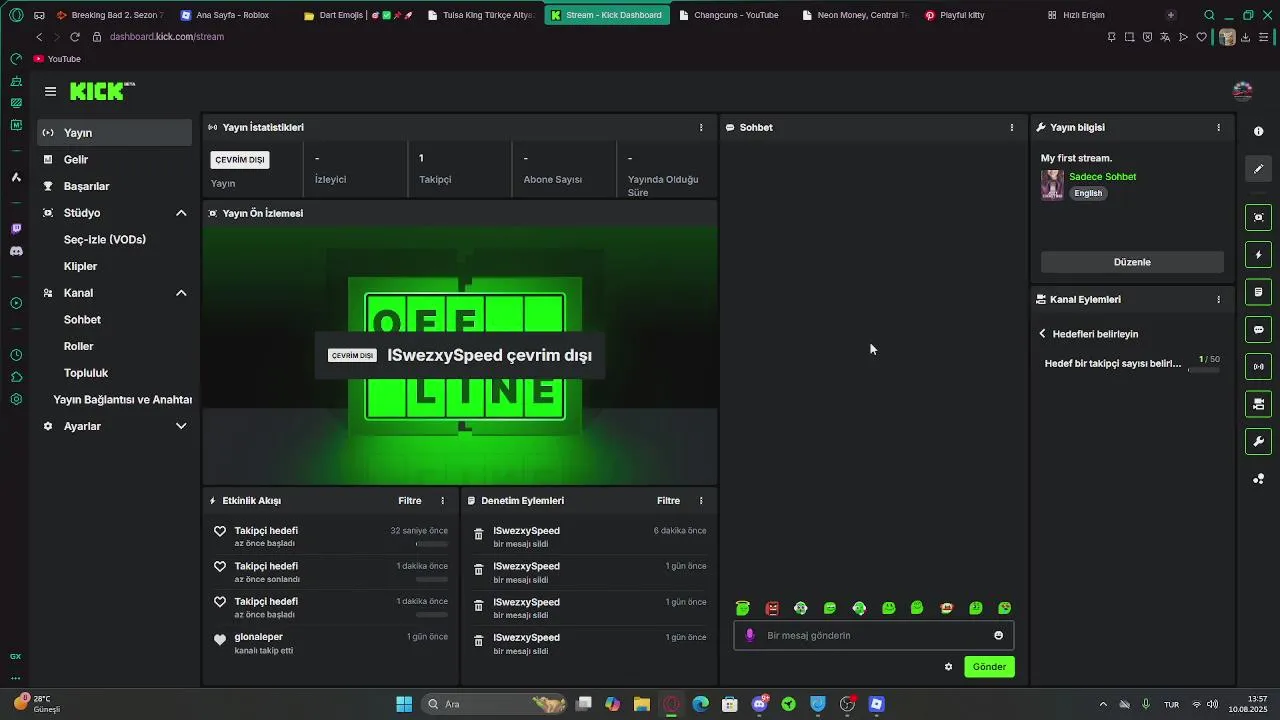Open Yayın İstatistikleri panel three-dot menu

click(701, 127)
